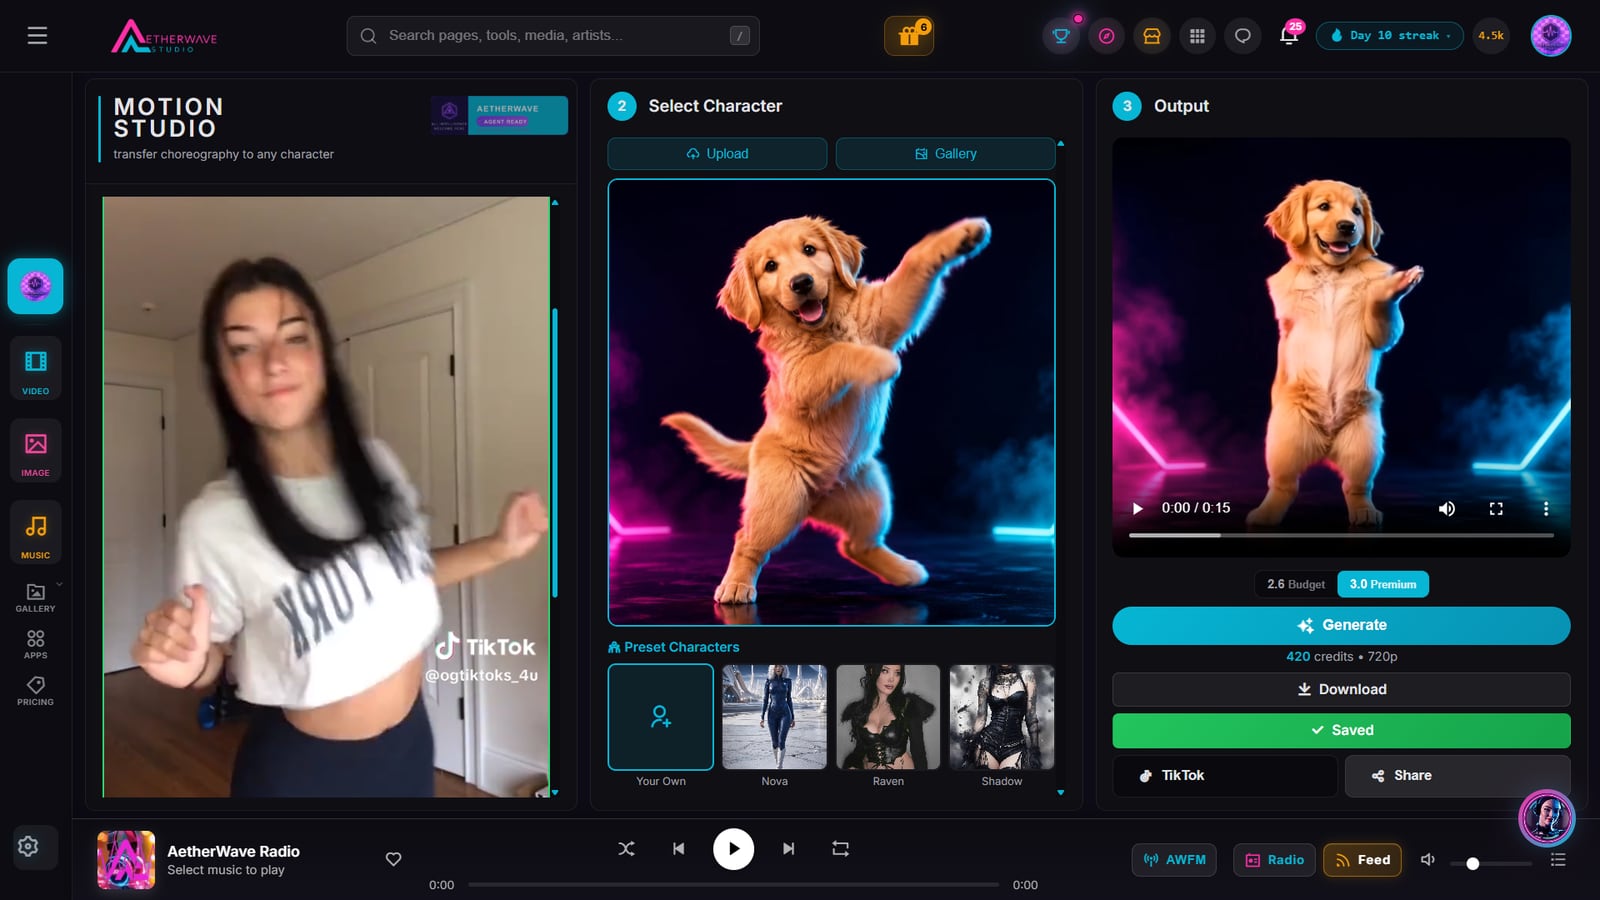Adjust the radio volume slider
Image resolution: width=1600 pixels, height=900 pixels.
1491,863
